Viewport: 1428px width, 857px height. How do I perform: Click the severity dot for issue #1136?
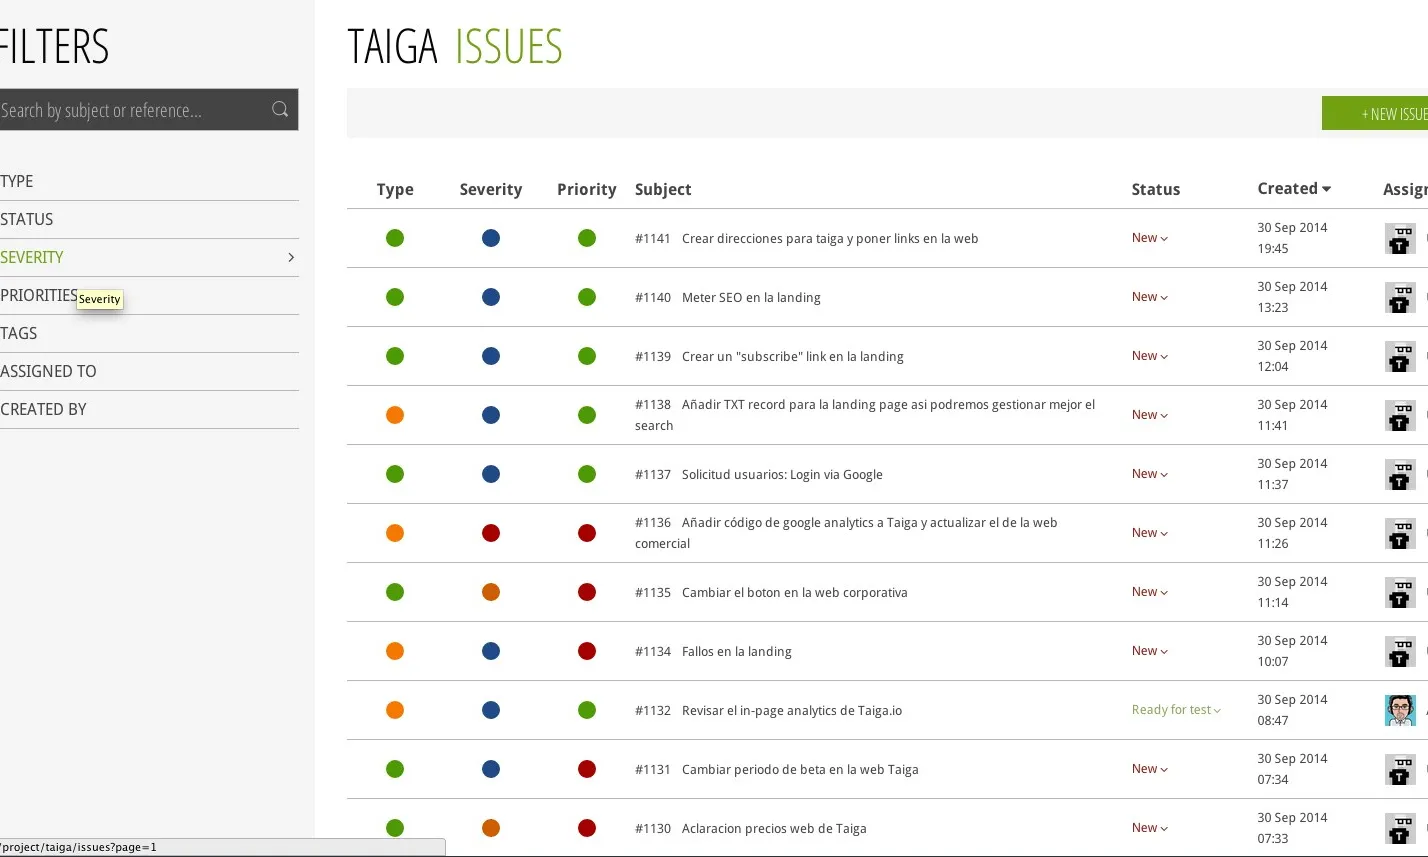(x=491, y=533)
